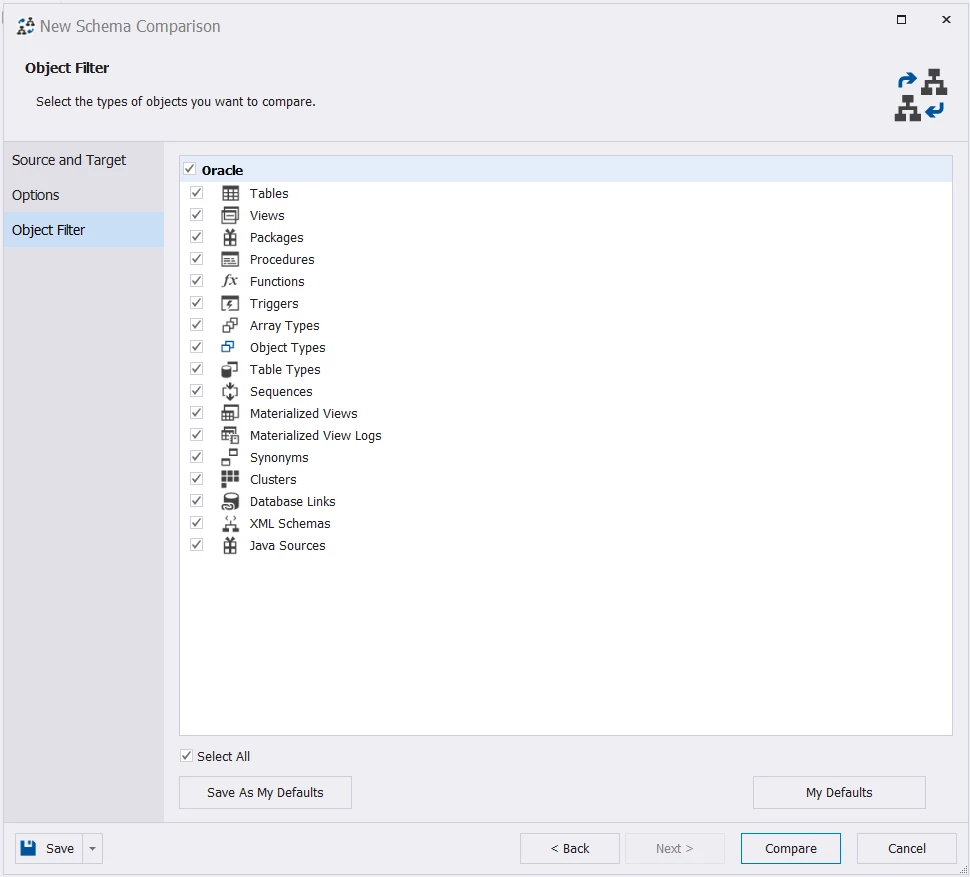Uncheck the Synonyms checkbox
Viewport: 970px width, 877px height.
pyautogui.click(x=197, y=457)
